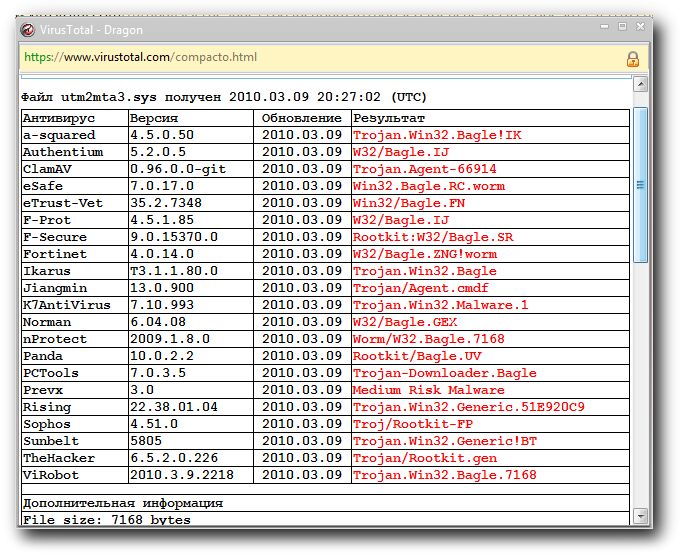Maximize the VirusTotal Dragon window

(622, 27)
